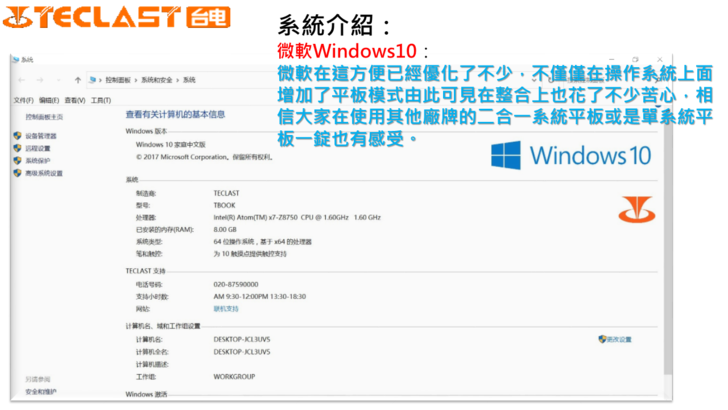This screenshot has height=410, width=728.
Task: Click workgroup value WORKGROUP
Action: click(x=234, y=377)
